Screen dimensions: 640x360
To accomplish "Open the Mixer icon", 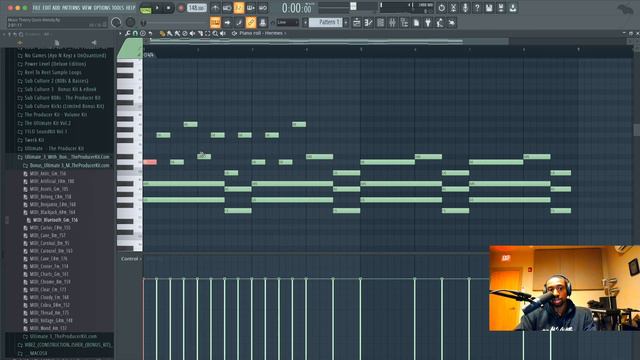I will pos(392,23).
